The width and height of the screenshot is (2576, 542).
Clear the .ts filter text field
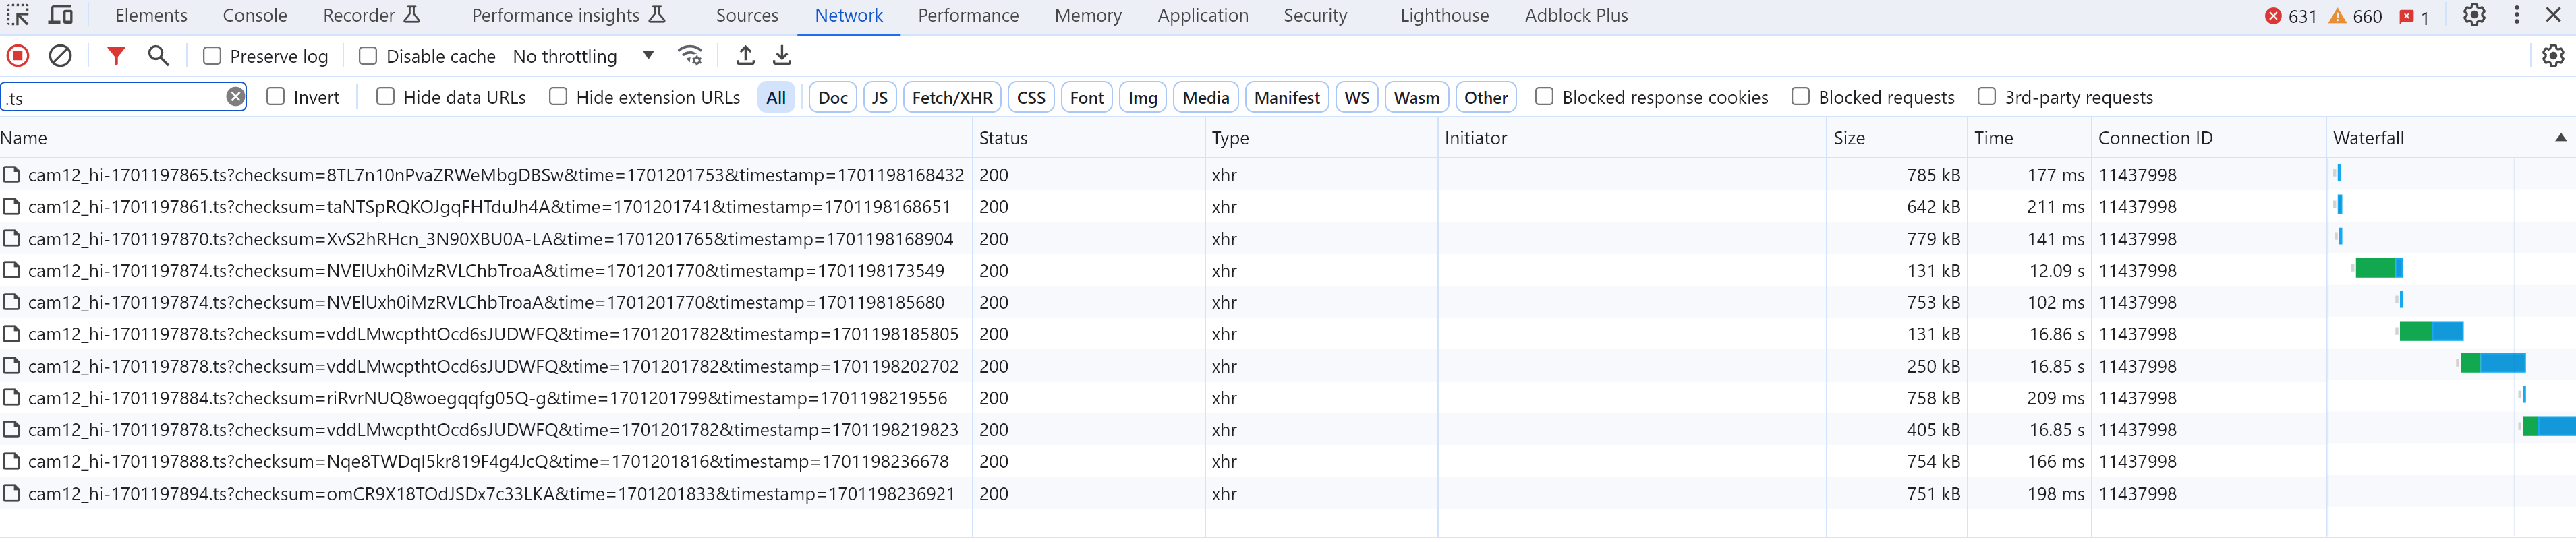235,97
